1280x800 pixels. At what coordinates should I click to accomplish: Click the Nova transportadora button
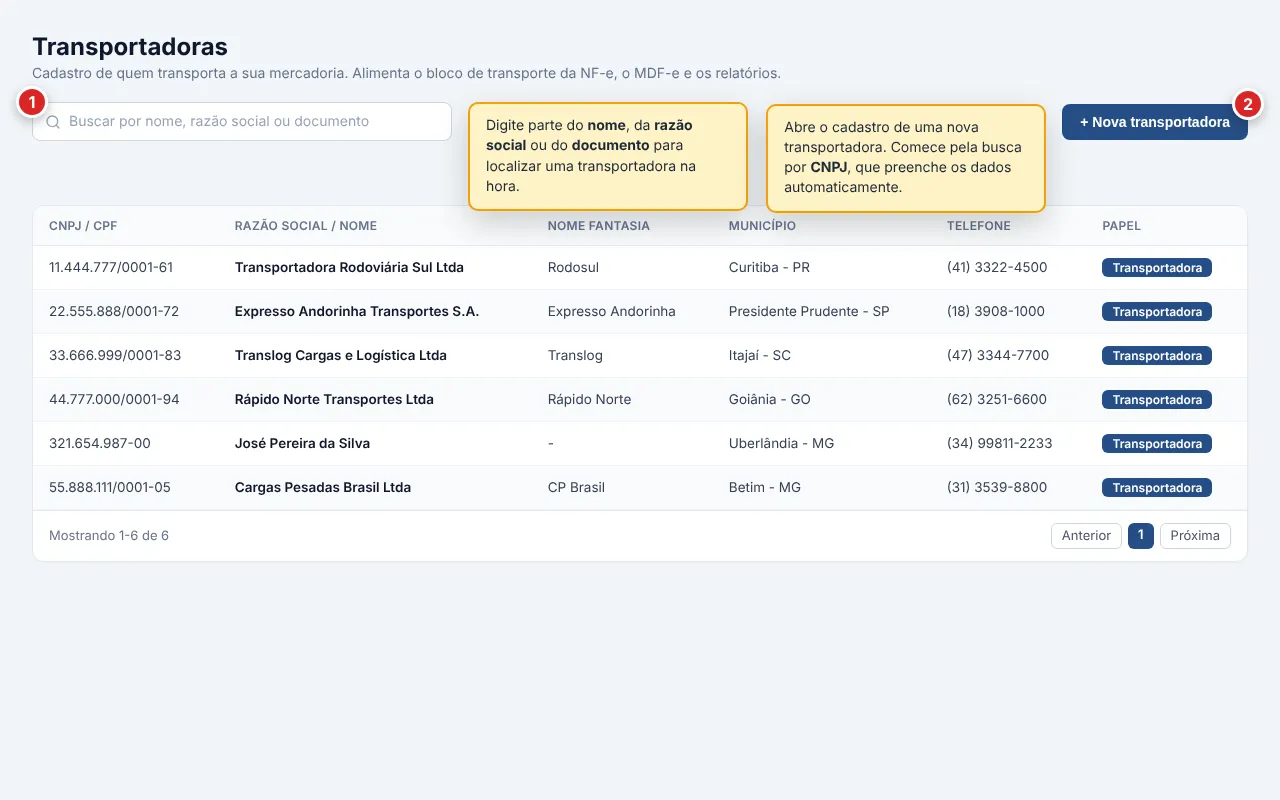[x=1155, y=122]
